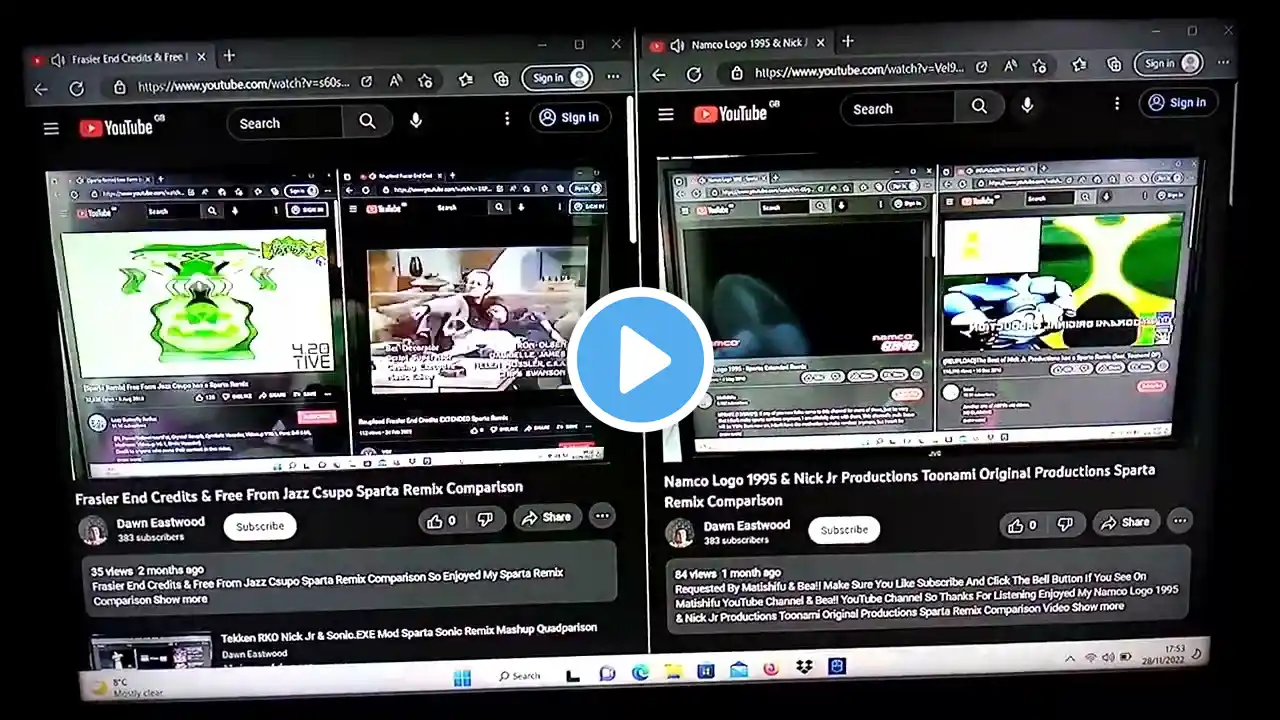This screenshot has width=1280, height=720.
Task: Click YouTube Sign in, left window
Action: click(x=569, y=117)
